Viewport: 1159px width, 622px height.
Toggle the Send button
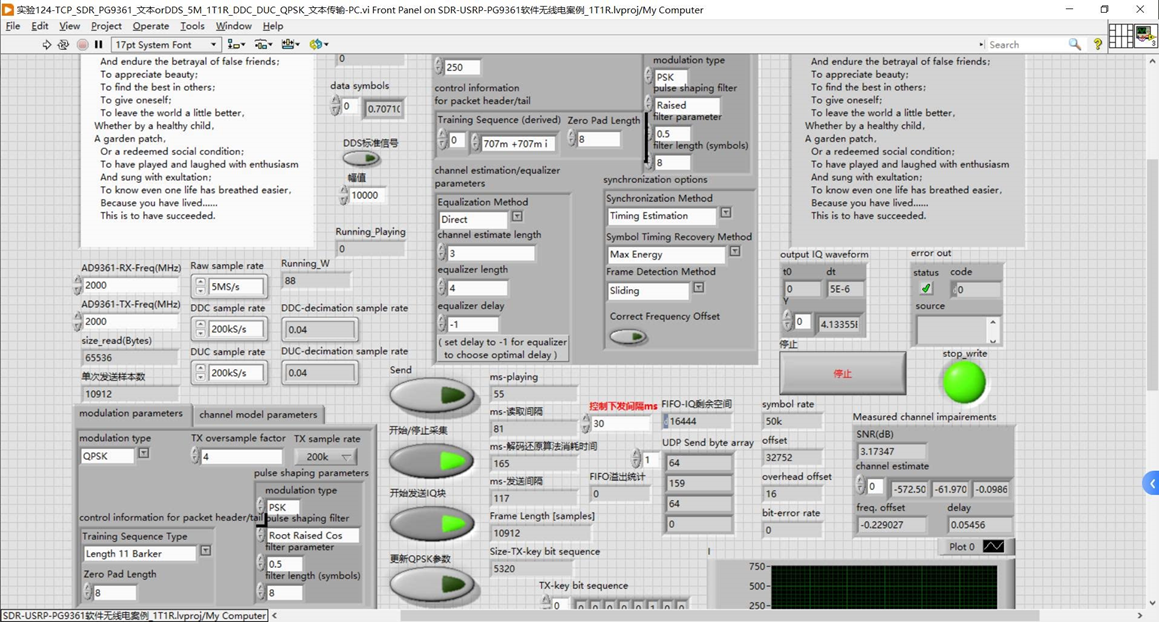432,395
